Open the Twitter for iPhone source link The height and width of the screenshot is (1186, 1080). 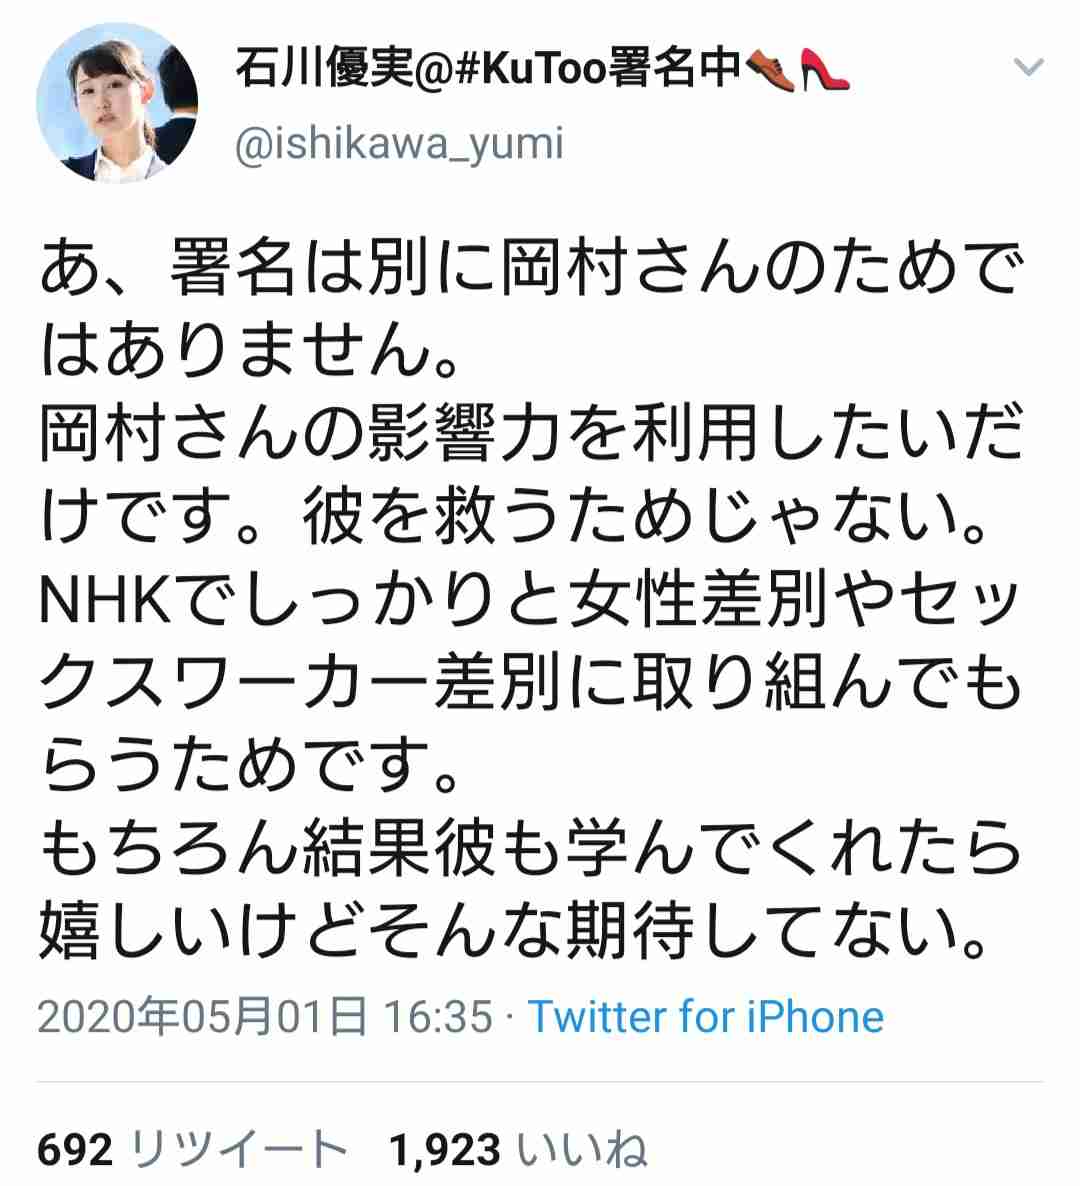coord(706,1016)
